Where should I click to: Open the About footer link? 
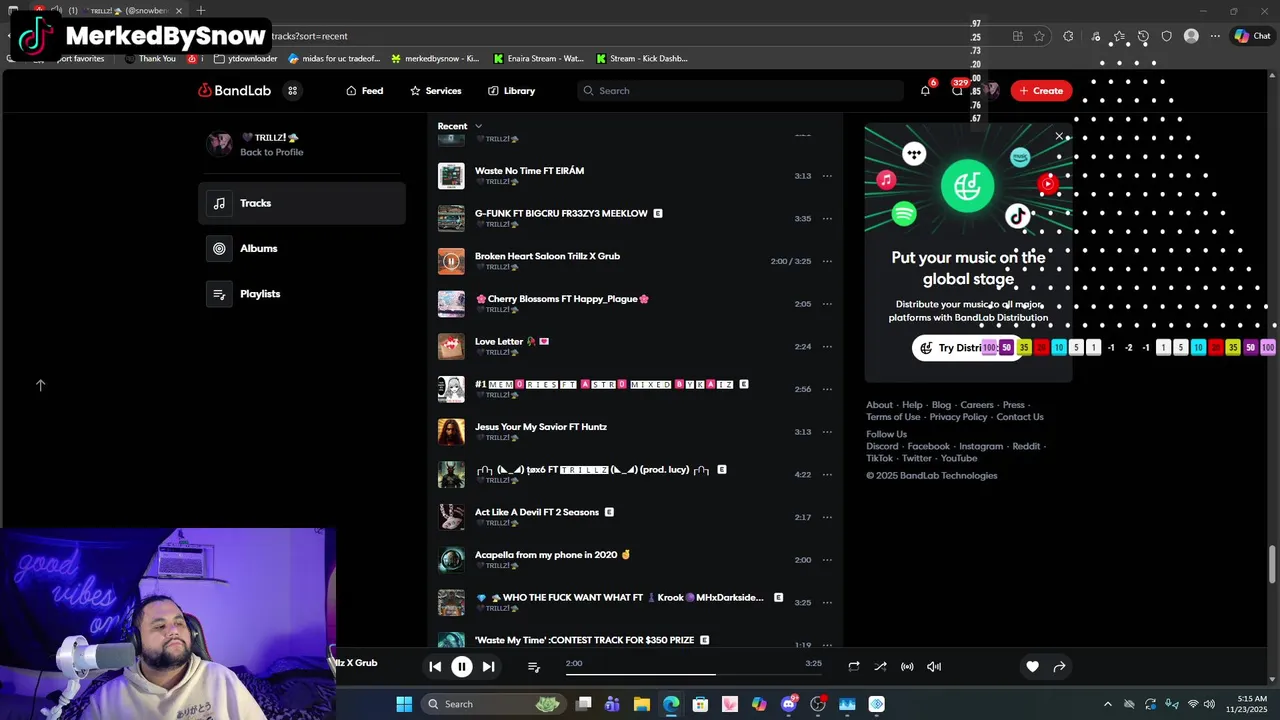tap(880, 405)
